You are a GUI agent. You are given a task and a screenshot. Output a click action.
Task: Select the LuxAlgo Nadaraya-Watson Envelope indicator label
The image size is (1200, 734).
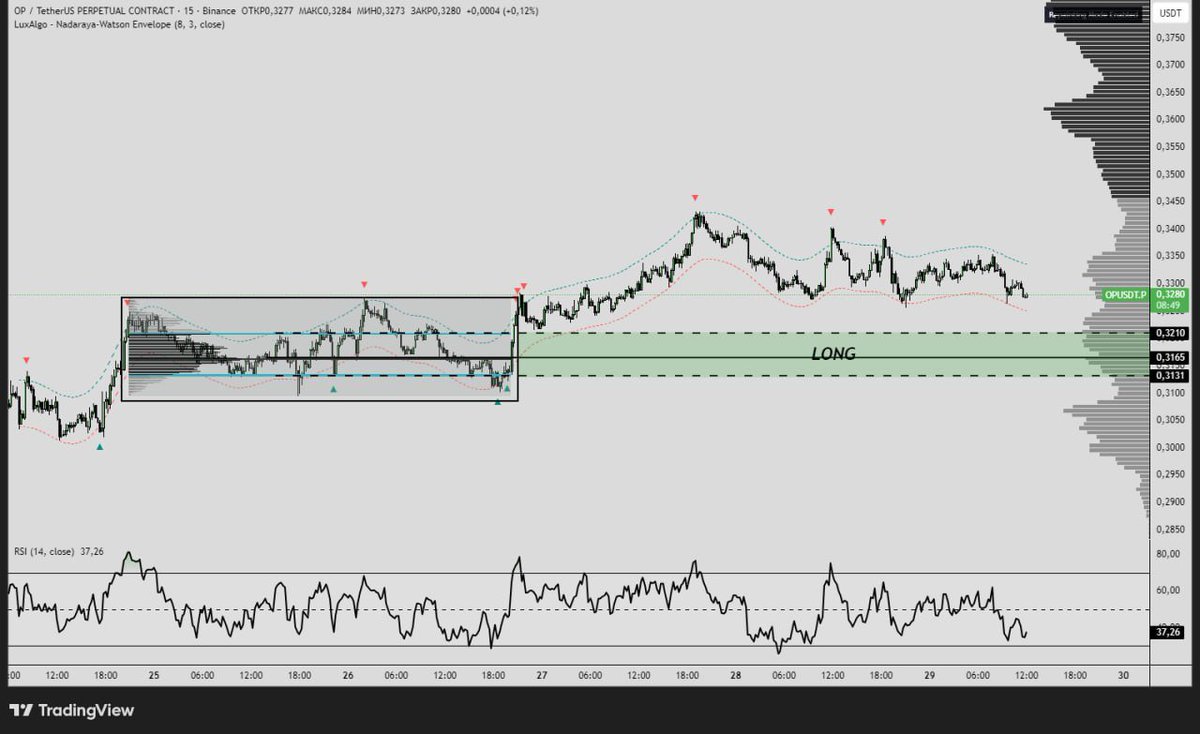tap(118, 24)
